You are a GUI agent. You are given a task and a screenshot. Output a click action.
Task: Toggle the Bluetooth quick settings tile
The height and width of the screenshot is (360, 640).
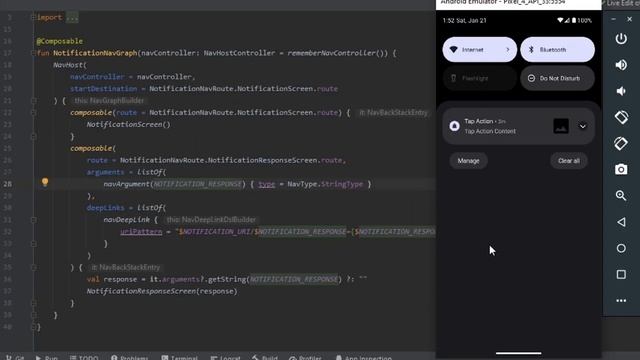558,50
